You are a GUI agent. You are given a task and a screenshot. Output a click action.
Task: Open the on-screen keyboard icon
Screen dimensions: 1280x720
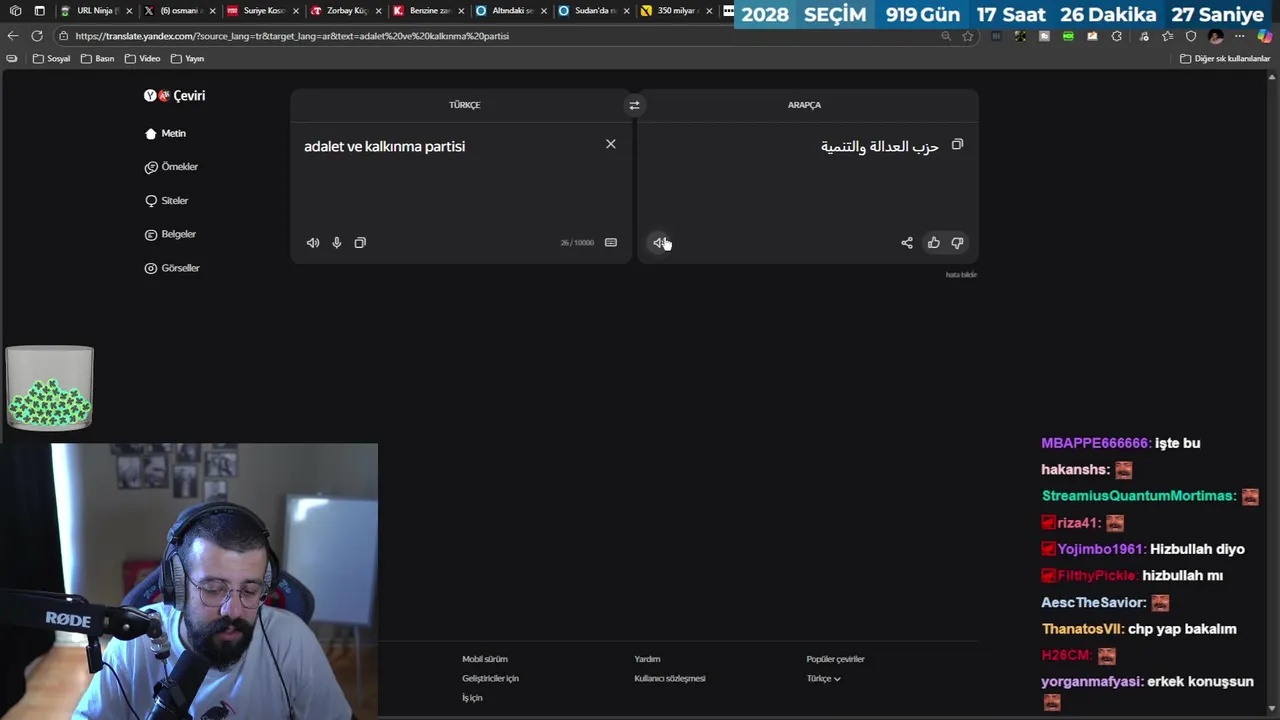pyautogui.click(x=611, y=243)
